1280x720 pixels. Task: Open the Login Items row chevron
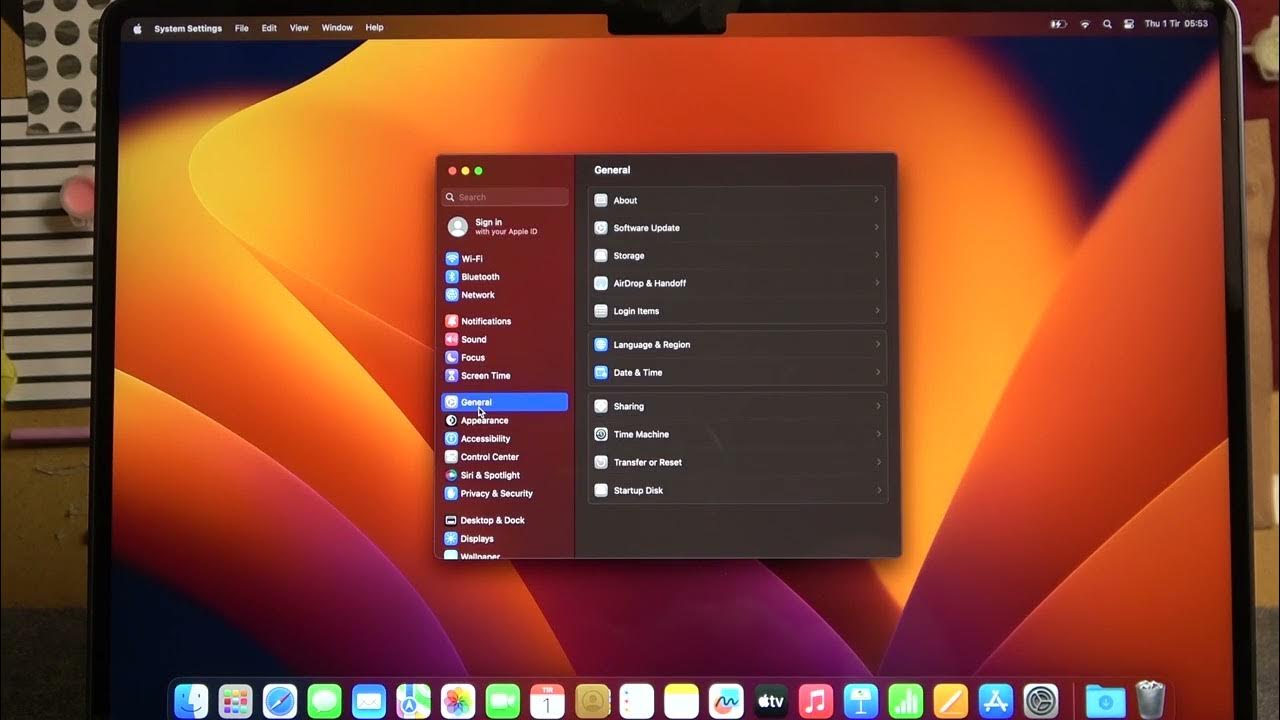click(x=877, y=311)
